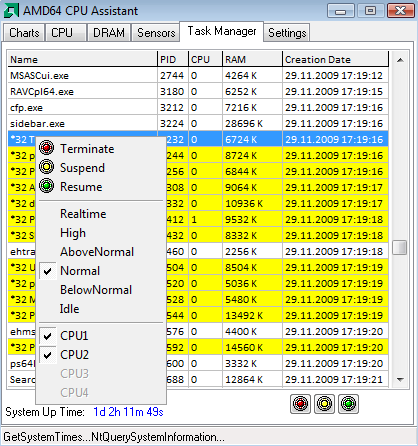Viewport: 418px width, 446px height.
Task: Open the CPU tab
Action: click(66, 33)
